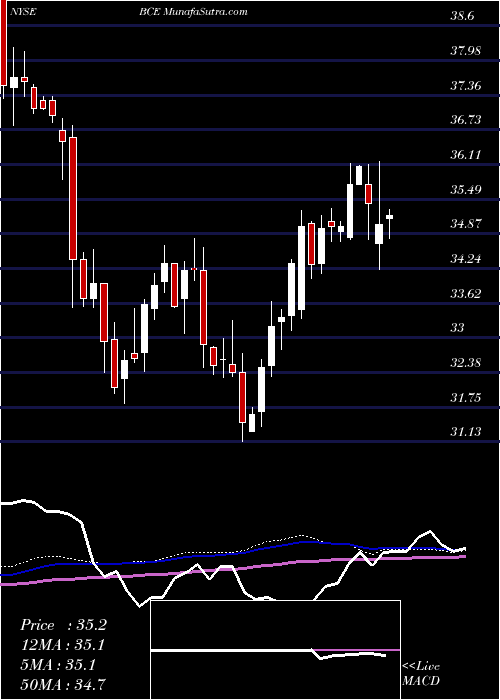Select the 38.6 price axis label
The width and height of the screenshot is (500, 700).
(463, 16)
